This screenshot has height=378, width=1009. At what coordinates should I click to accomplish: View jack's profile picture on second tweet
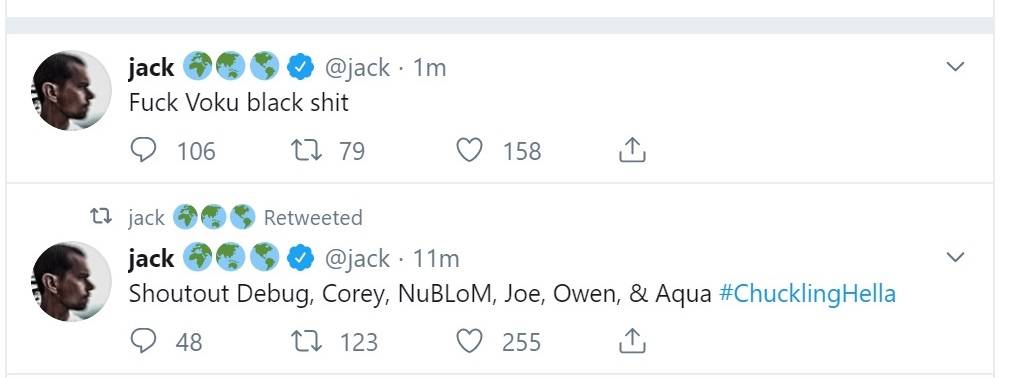coord(71,281)
